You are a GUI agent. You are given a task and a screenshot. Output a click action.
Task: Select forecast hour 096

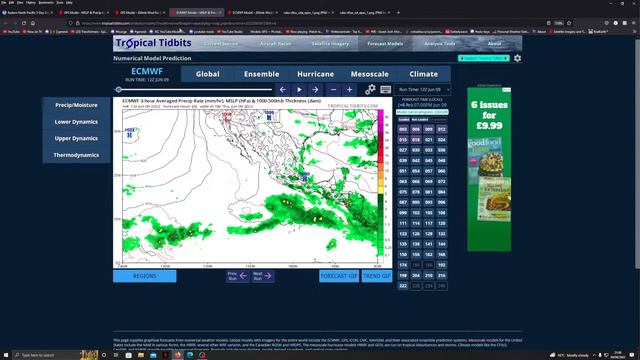441,202
